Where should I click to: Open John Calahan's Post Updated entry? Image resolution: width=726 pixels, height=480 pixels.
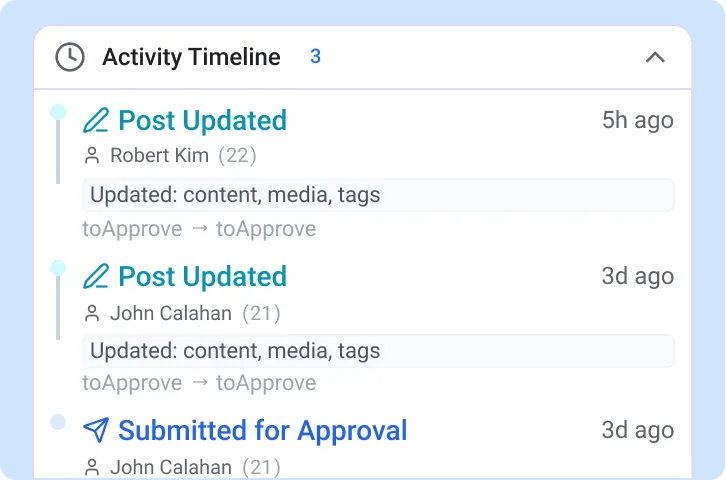click(x=202, y=277)
